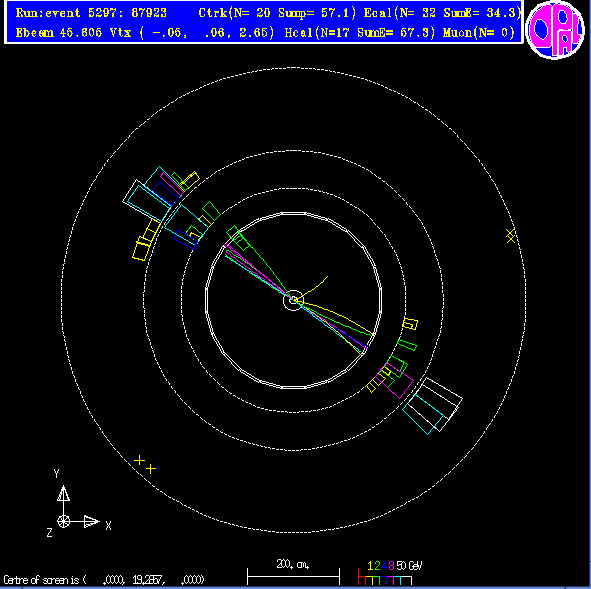
Task: Click the Z axis circle marker
Action: click(63, 522)
